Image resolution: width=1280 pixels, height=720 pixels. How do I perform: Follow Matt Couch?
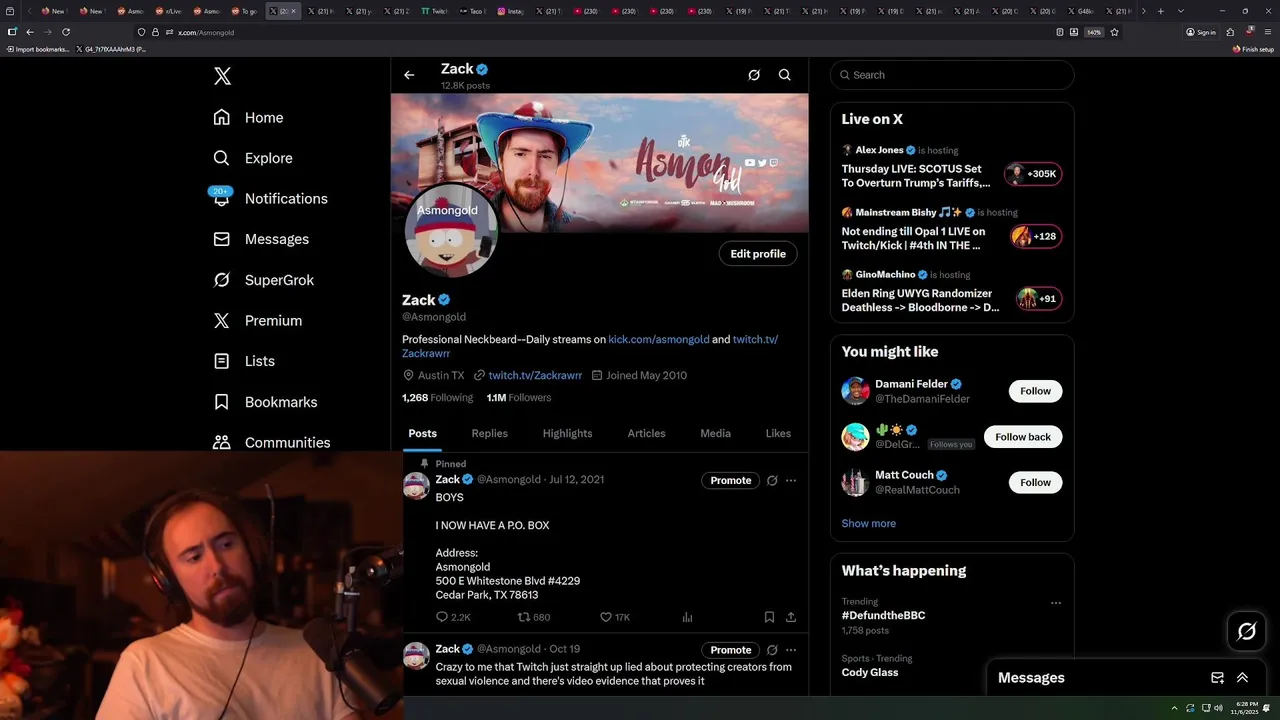point(1035,482)
